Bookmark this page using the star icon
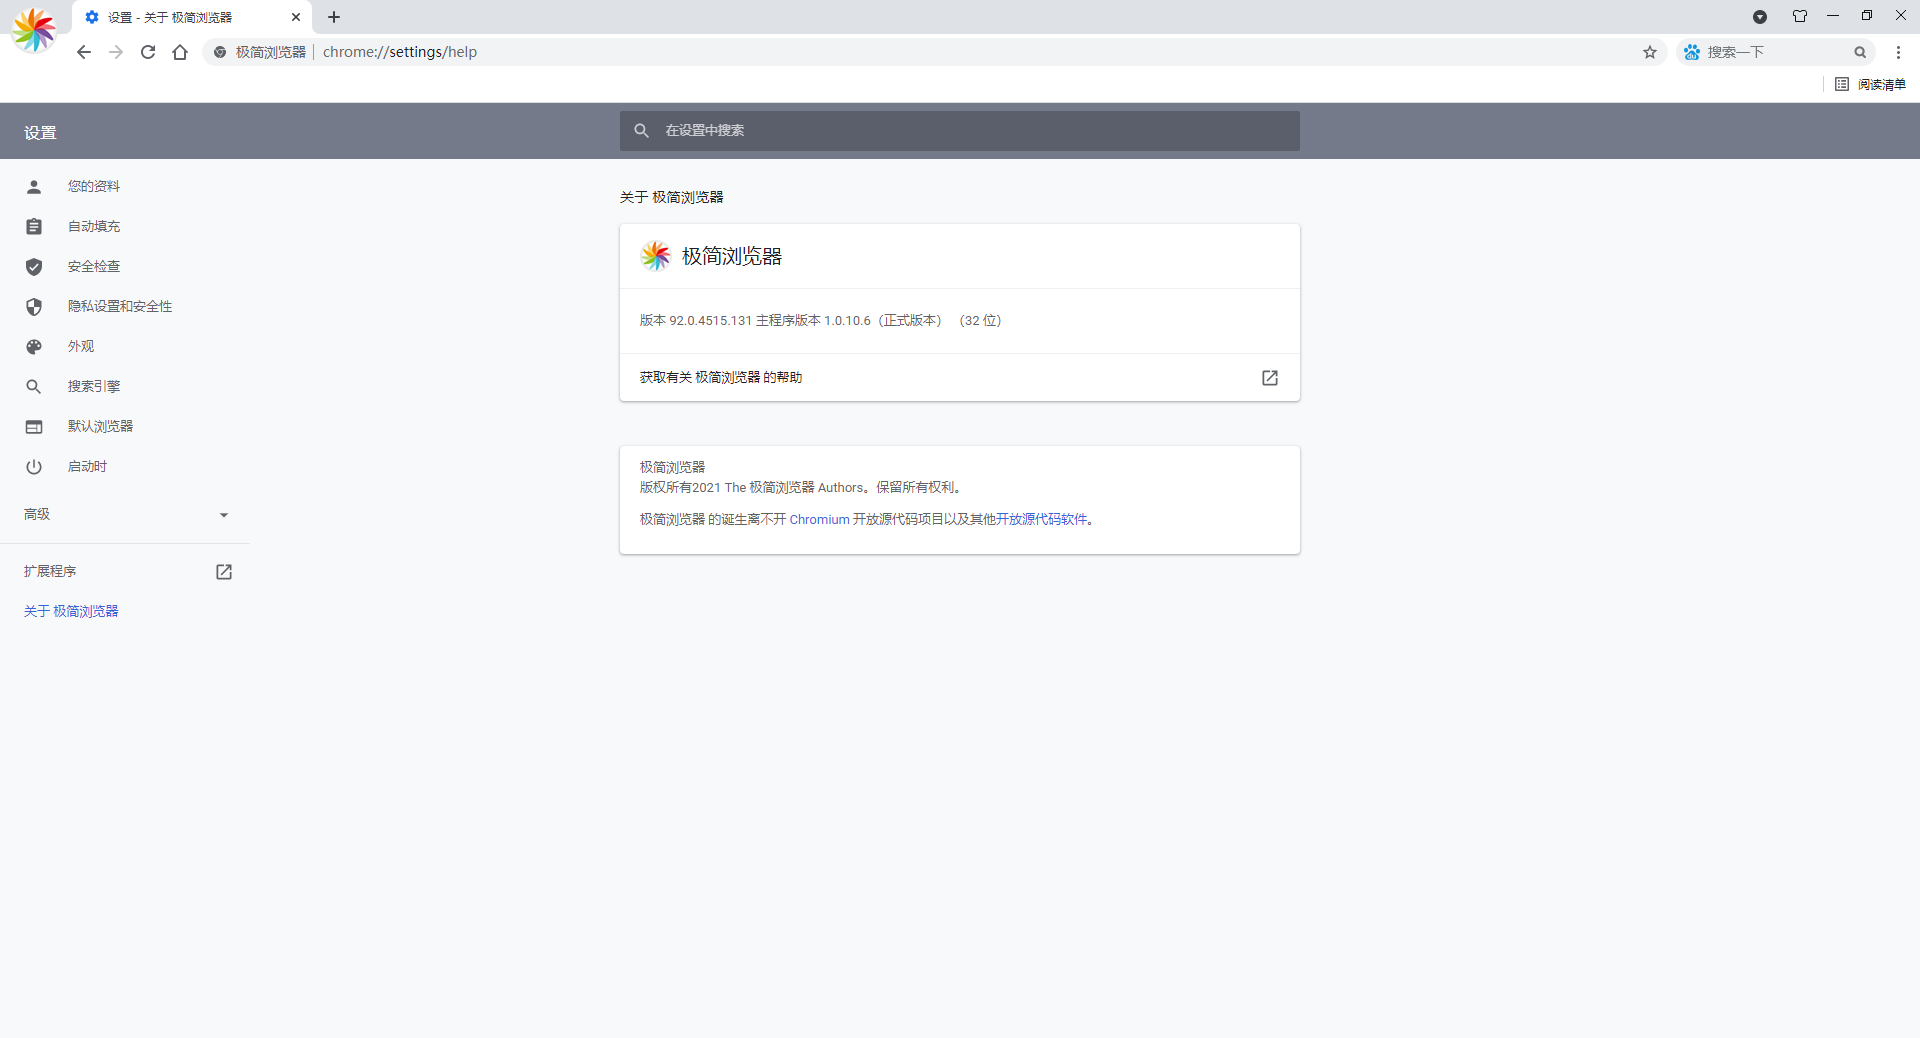The height and width of the screenshot is (1038, 1920). tap(1650, 52)
